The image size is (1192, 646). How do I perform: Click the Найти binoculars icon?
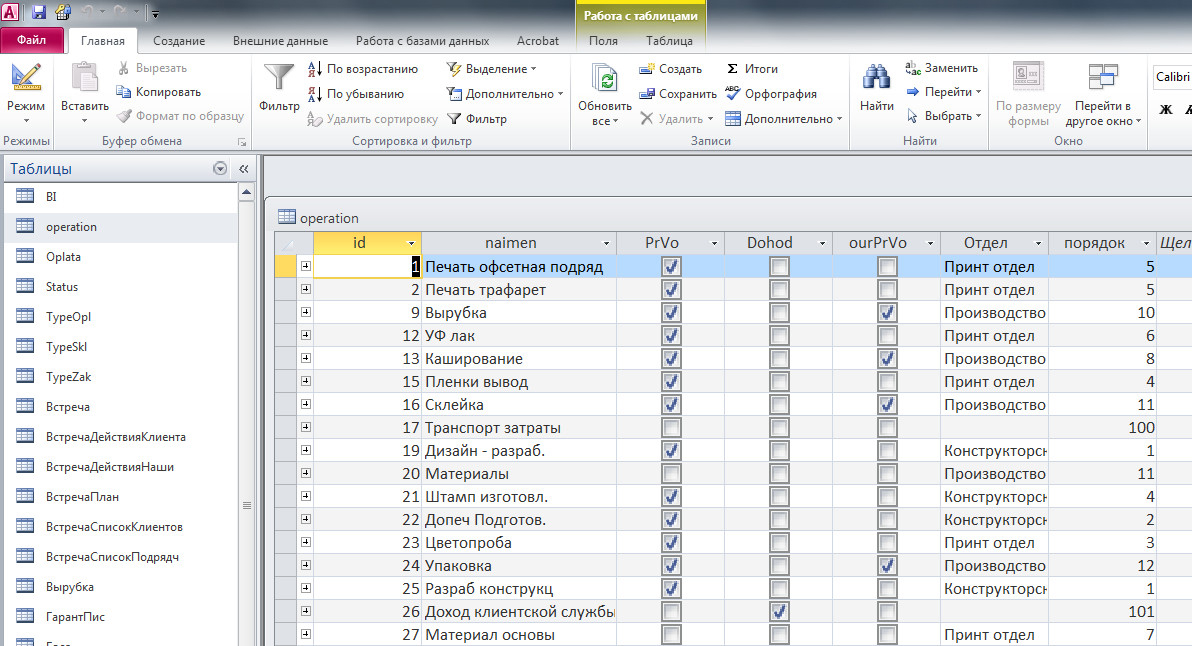click(x=877, y=79)
